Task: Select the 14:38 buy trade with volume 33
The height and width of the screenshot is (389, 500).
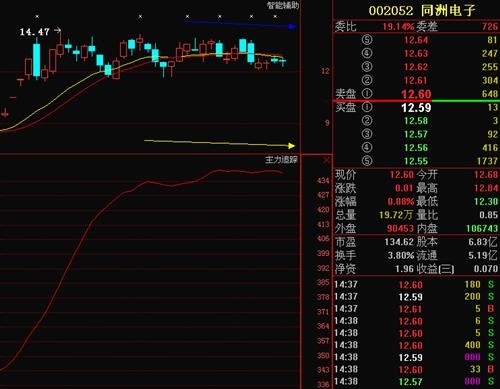Action: 415,369
